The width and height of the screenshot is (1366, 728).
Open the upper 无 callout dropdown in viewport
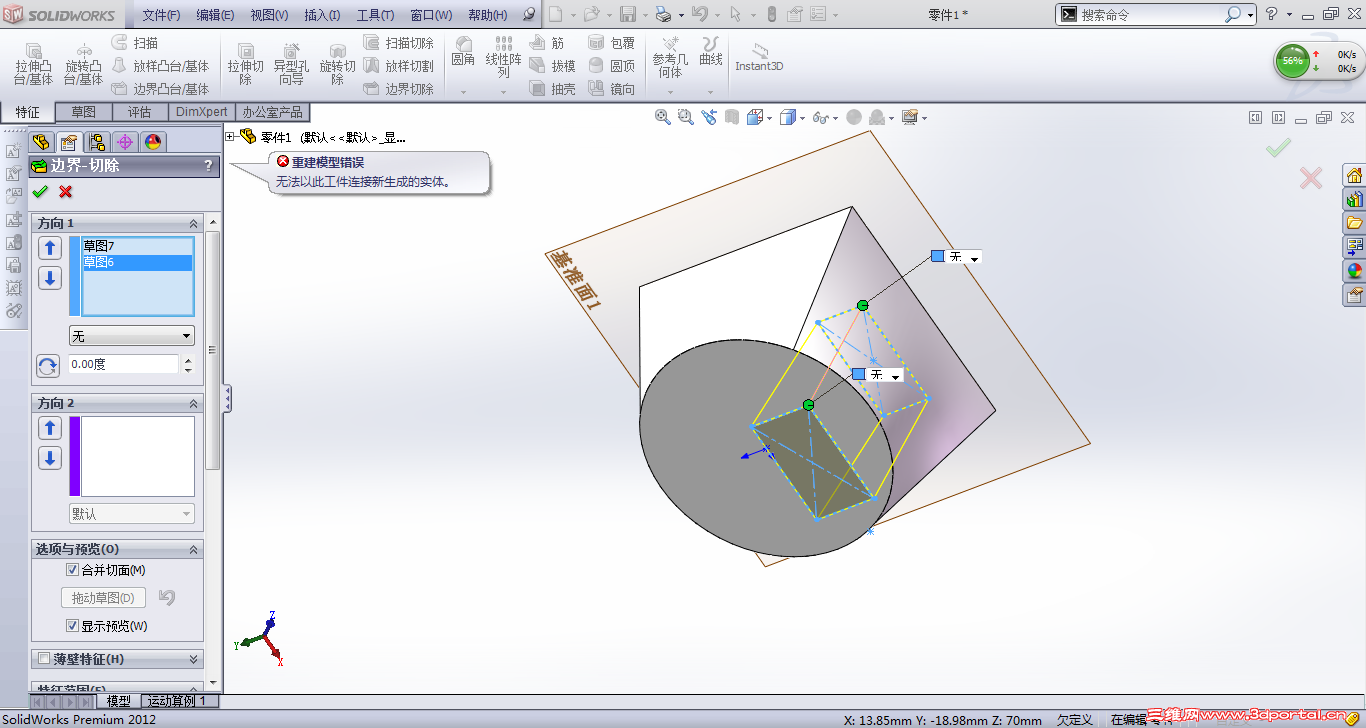tap(974, 258)
